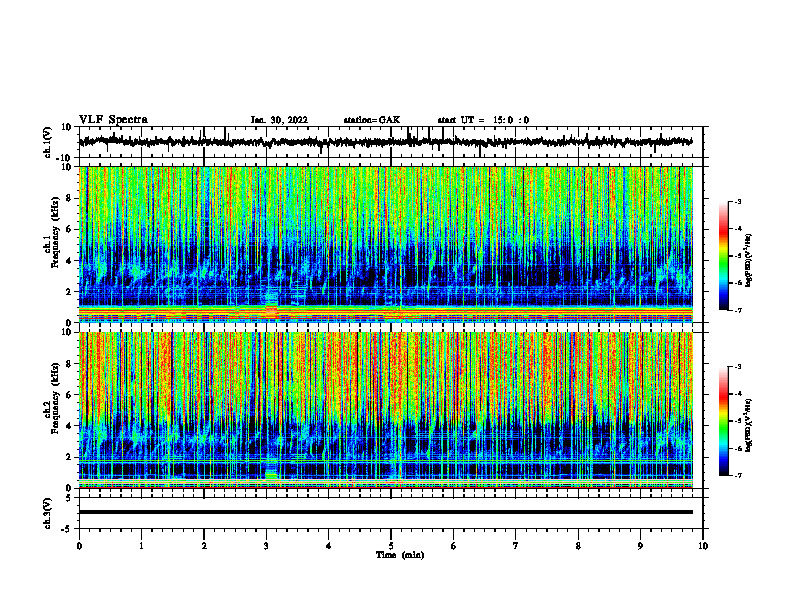Click the ch.2 colorbar log(PSD) label
This screenshot has height=612, width=792.
(749, 425)
